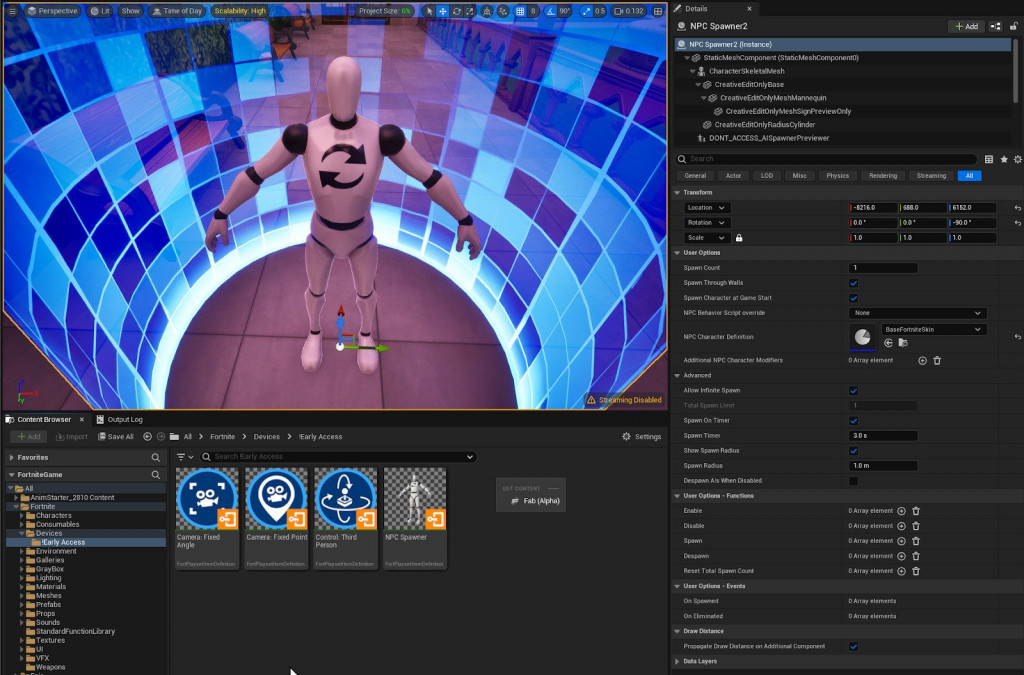Click the Show viewport button
The image size is (1024, 675).
click(x=131, y=11)
